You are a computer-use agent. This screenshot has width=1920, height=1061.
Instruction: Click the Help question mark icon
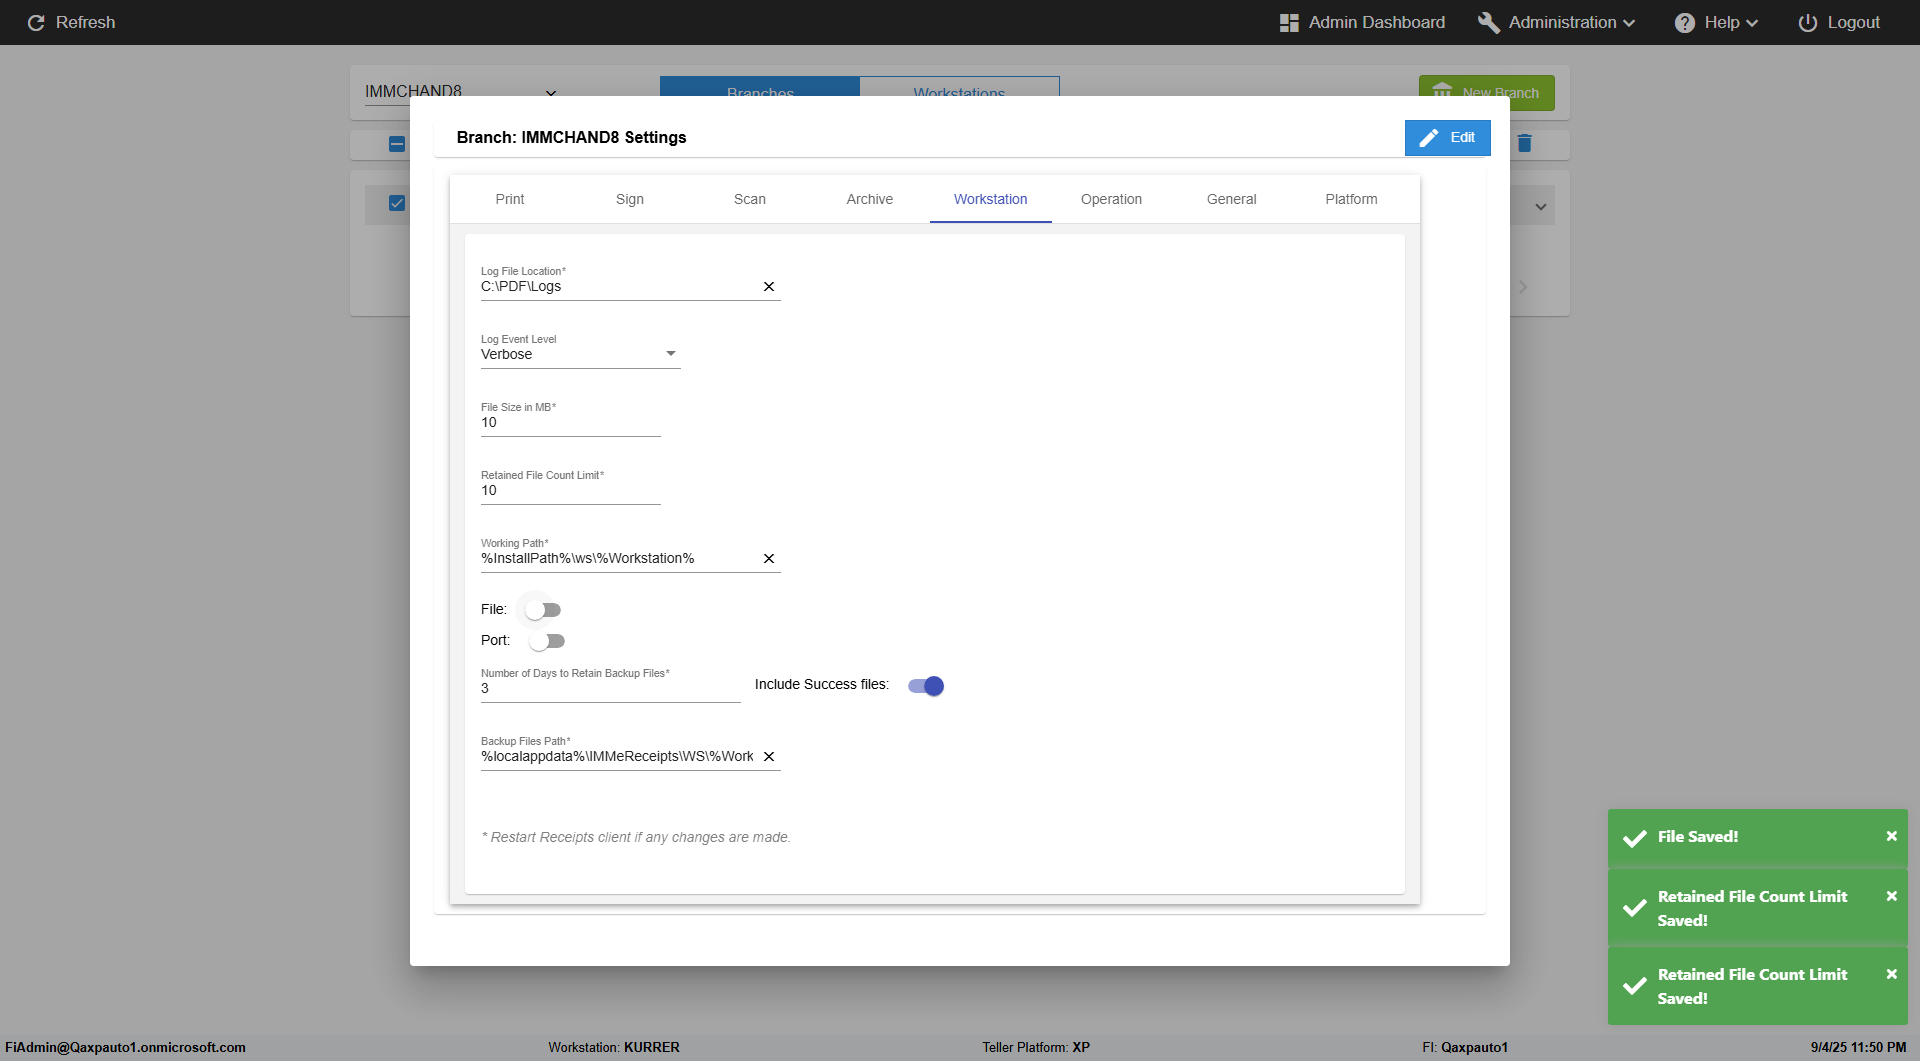(1685, 22)
